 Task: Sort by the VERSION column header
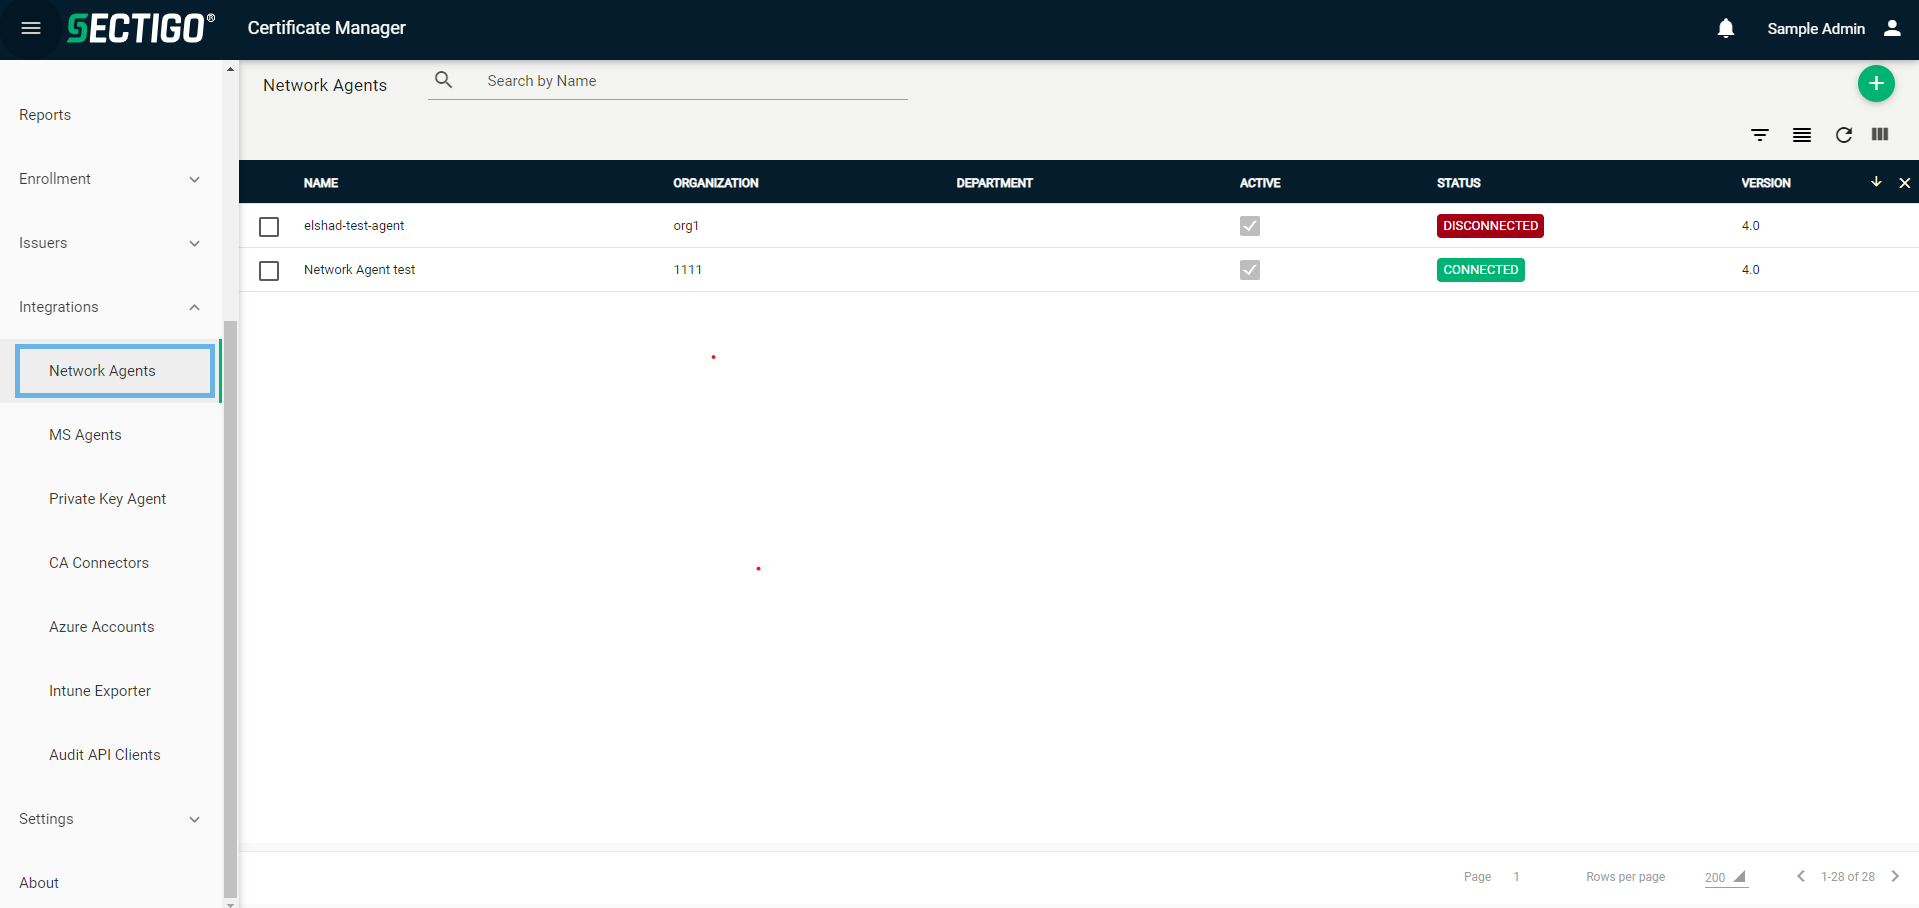tap(1766, 183)
